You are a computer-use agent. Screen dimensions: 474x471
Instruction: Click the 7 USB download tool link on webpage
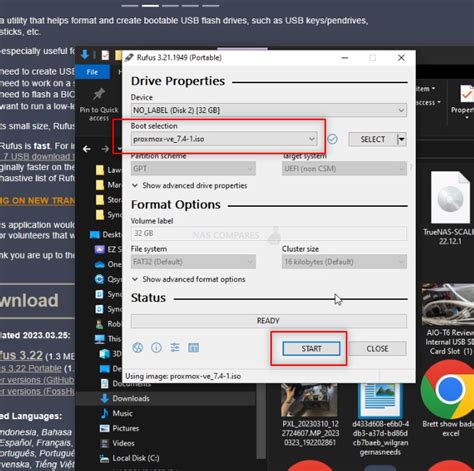click(x=37, y=157)
